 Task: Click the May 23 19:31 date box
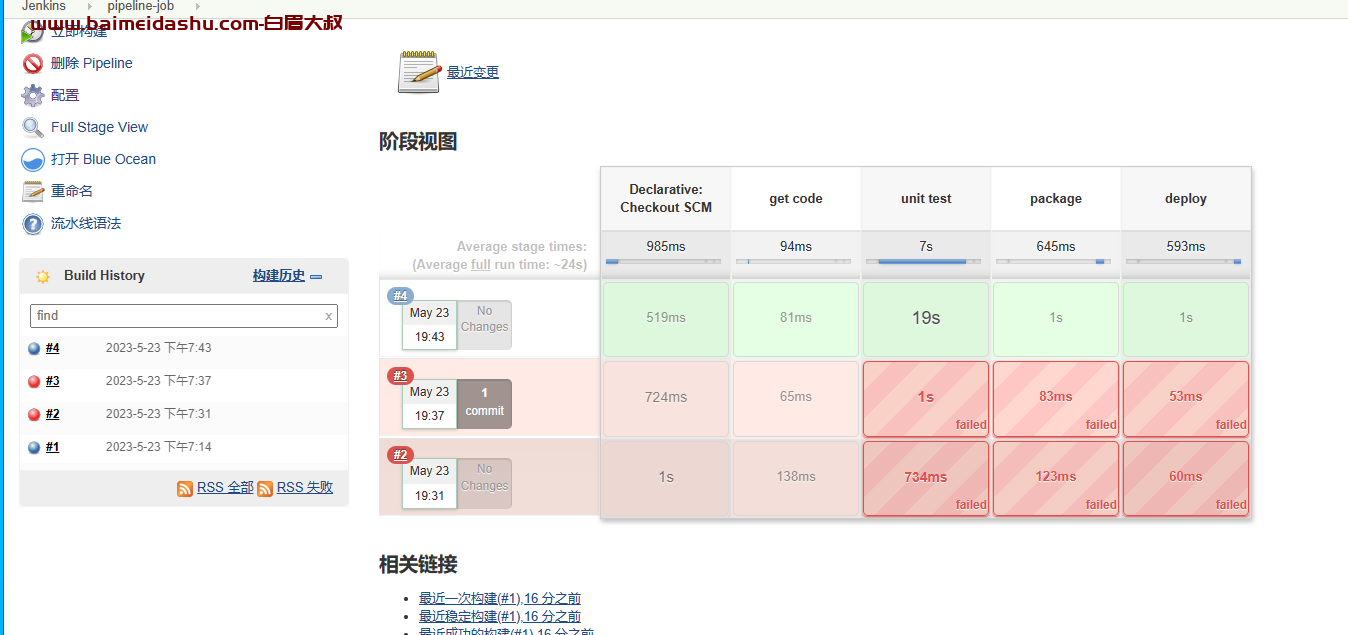tap(430, 483)
